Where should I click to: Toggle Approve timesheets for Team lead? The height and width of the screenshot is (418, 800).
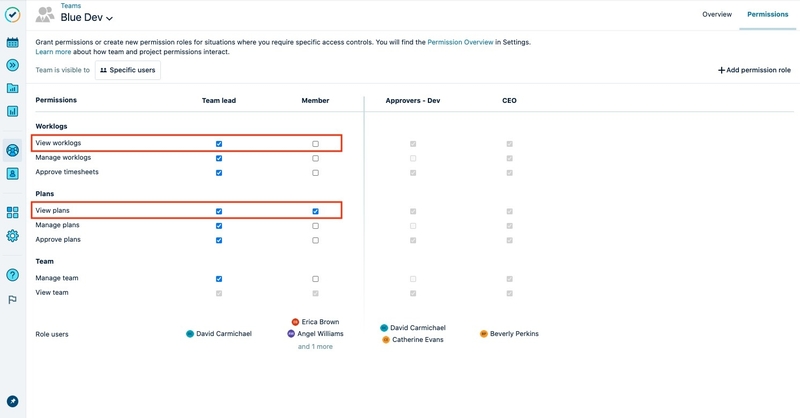click(x=219, y=173)
